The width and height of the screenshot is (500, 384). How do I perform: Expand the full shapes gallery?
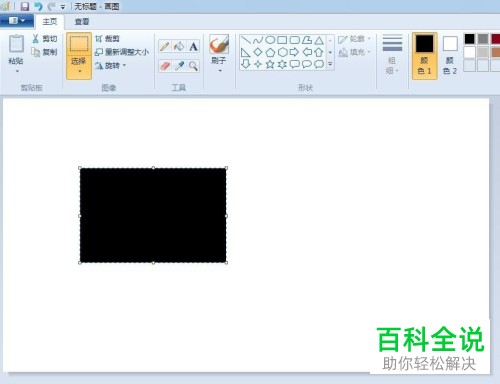pyautogui.click(x=330, y=64)
